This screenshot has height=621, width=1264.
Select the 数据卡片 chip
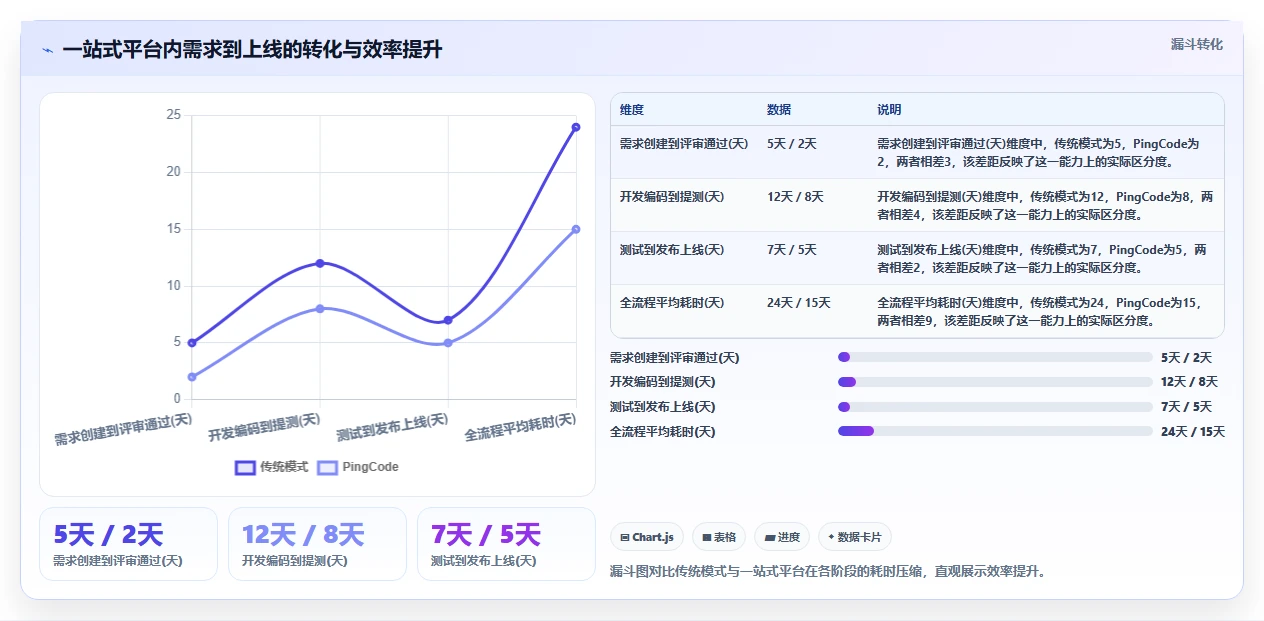click(854, 537)
